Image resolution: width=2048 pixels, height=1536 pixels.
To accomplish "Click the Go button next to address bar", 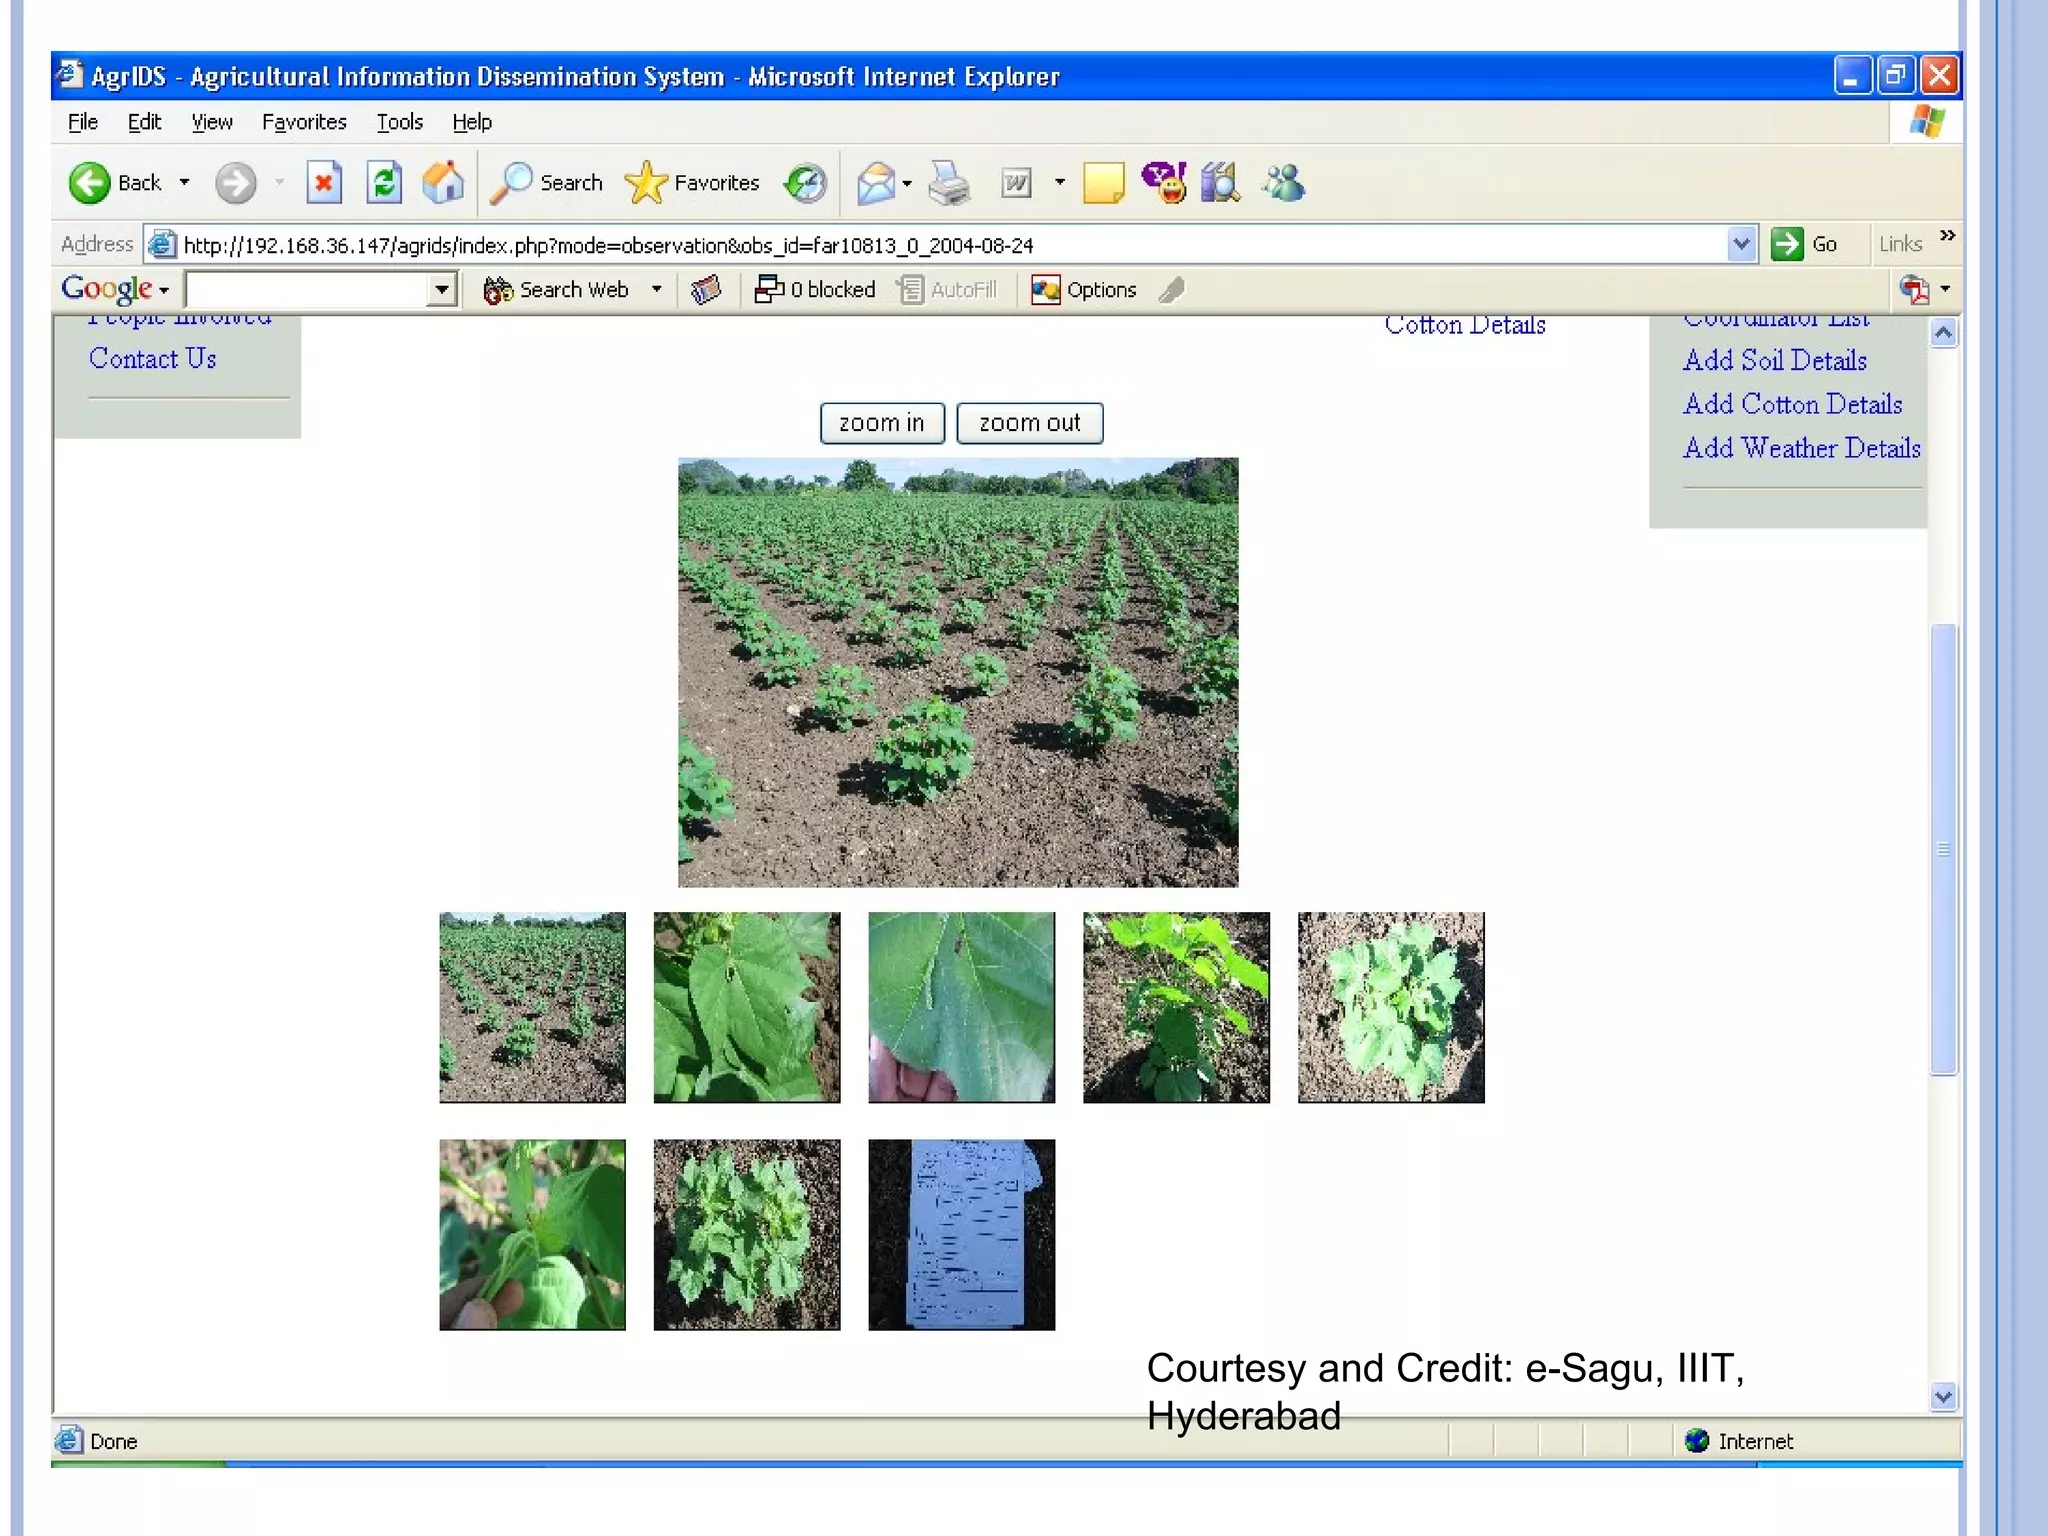I will coord(1805,244).
